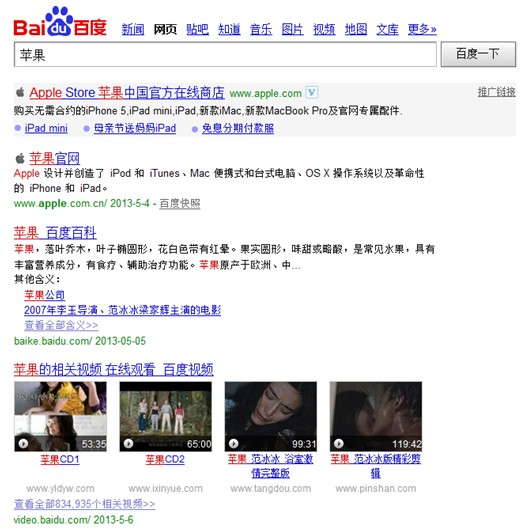This screenshot has height=531, width=525.
Task: Open 苹果的相关视频 在线观看 百度视频 result
Action: (x=113, y=369)
